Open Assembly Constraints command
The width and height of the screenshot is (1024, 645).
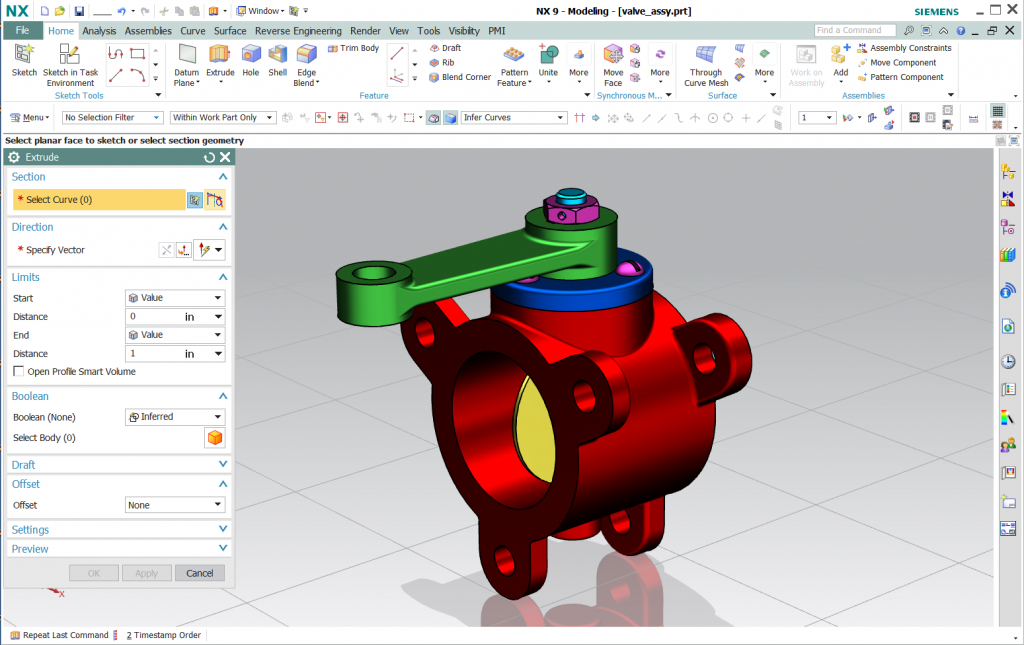coord(904,48)
